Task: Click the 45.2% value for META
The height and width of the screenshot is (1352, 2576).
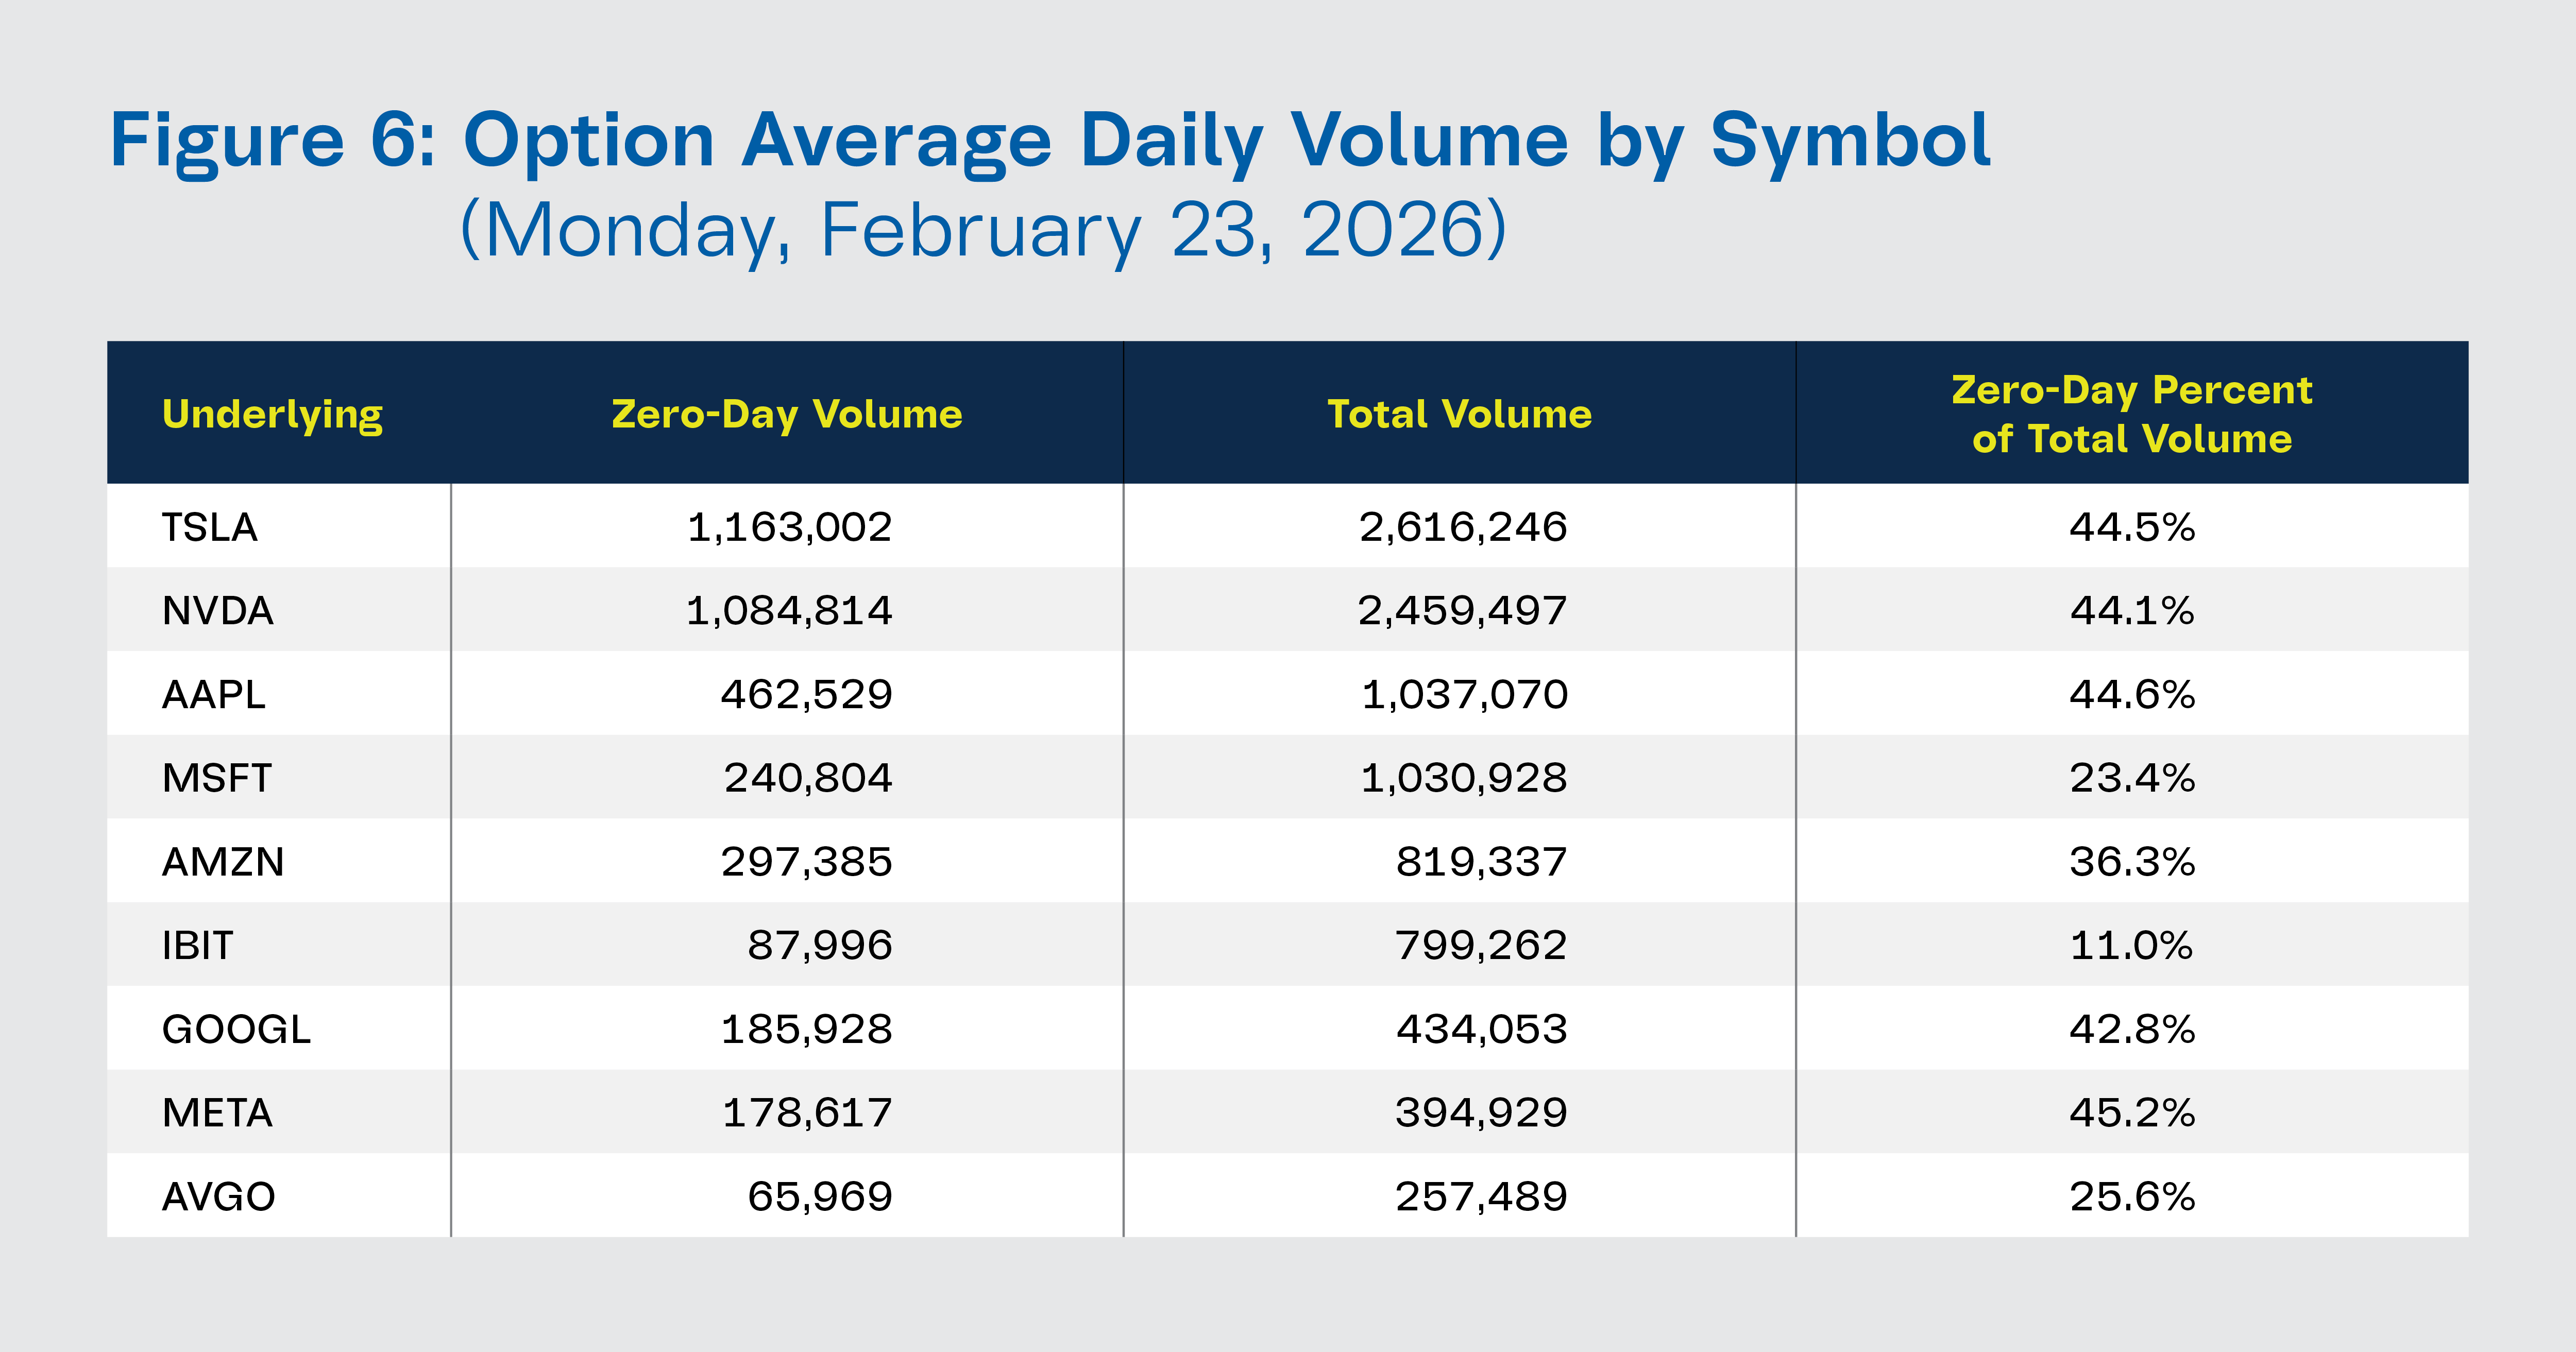Action: pyautogui.click(x=2131, y=1113)
